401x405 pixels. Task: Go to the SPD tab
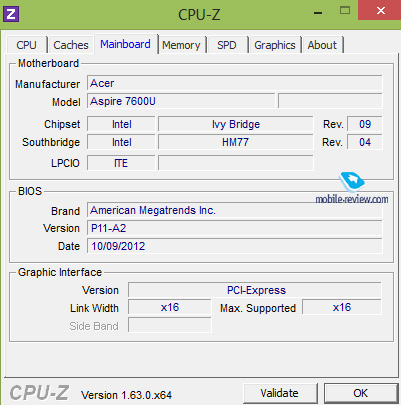tap(227, 45)
